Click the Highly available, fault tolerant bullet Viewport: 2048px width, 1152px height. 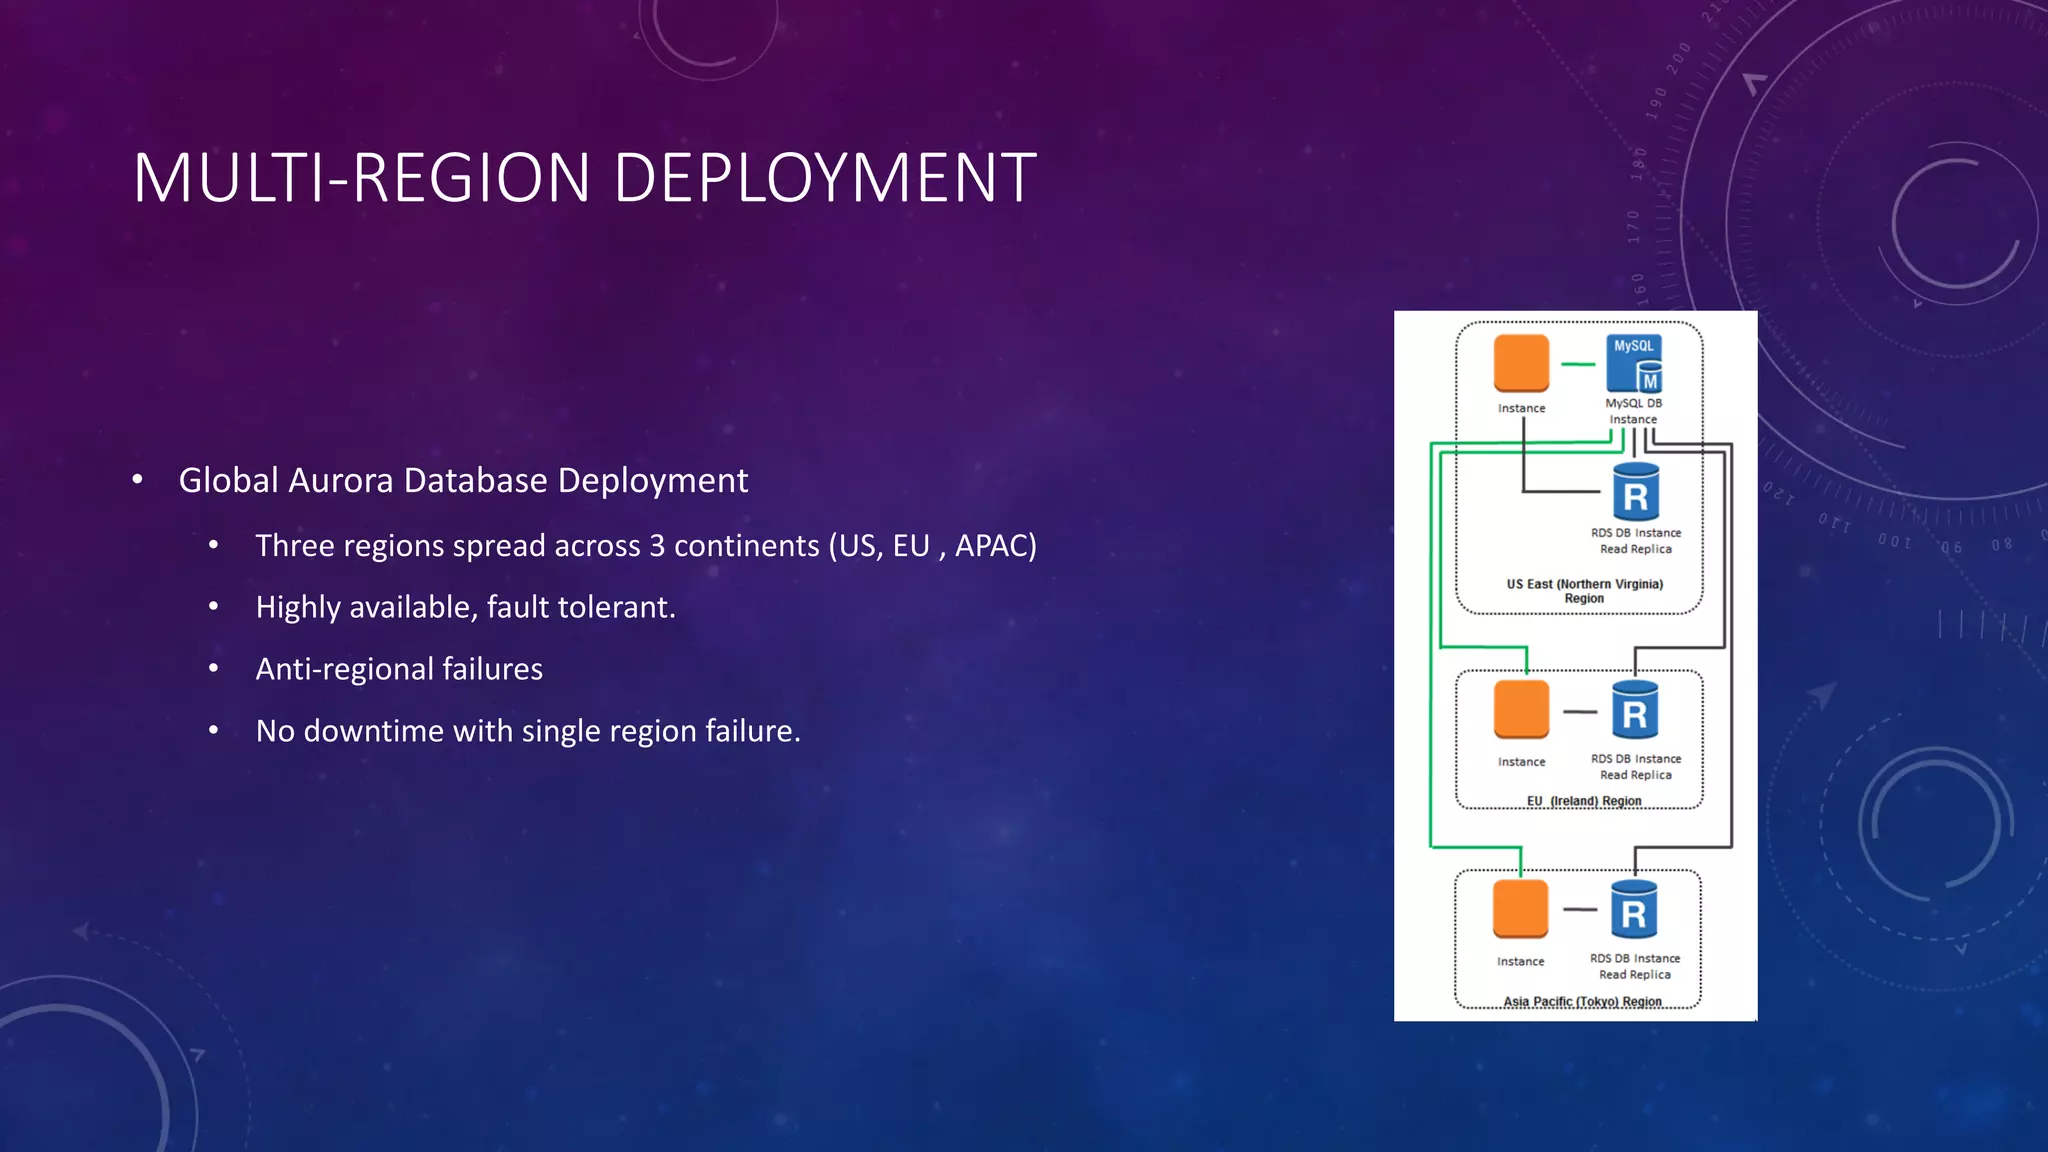(x=466, y=608)
